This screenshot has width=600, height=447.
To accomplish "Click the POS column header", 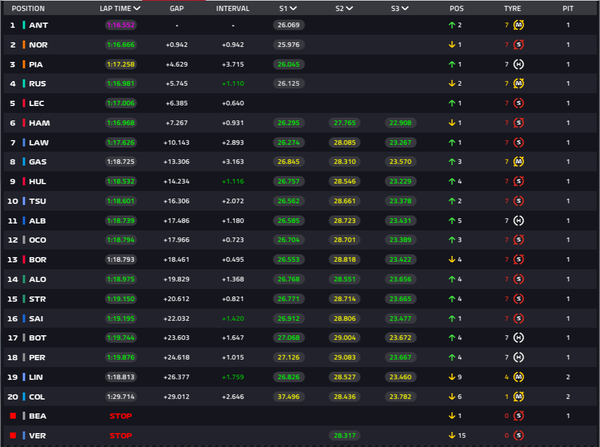I will [x=457, y=8].
